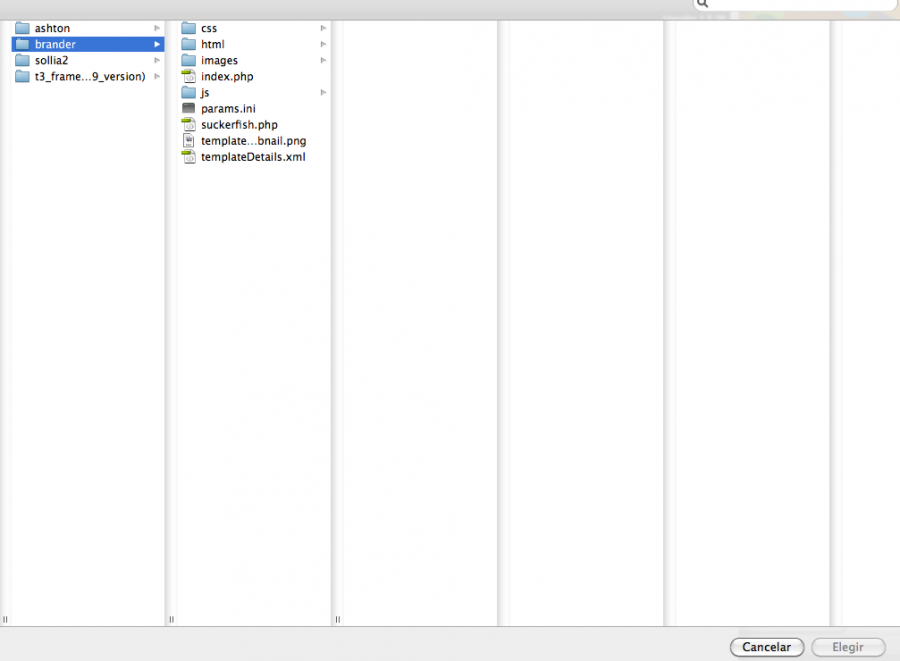This screenshot has height=661, width=900.
Task: Click the search magnifier icon
Action: [x=703, y=4]
